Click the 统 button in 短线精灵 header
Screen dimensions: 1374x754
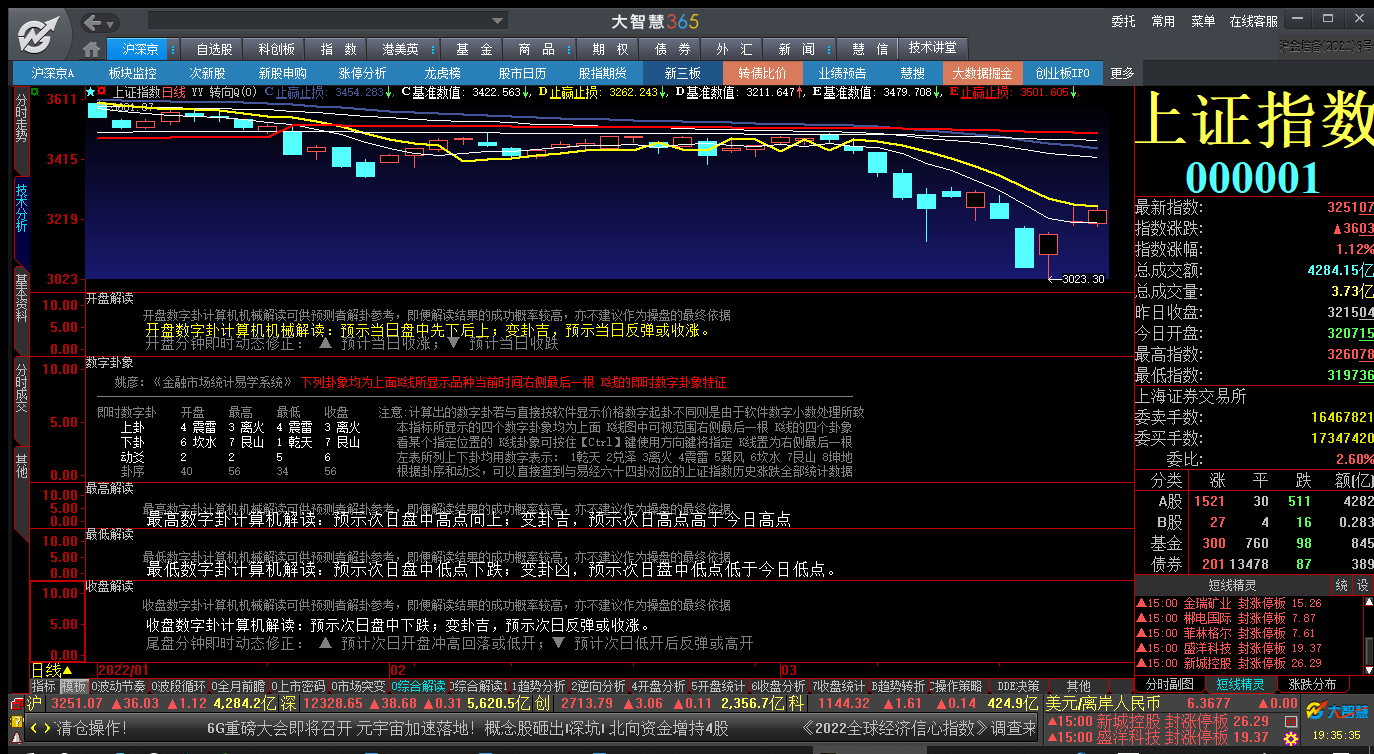[1341, 585]
